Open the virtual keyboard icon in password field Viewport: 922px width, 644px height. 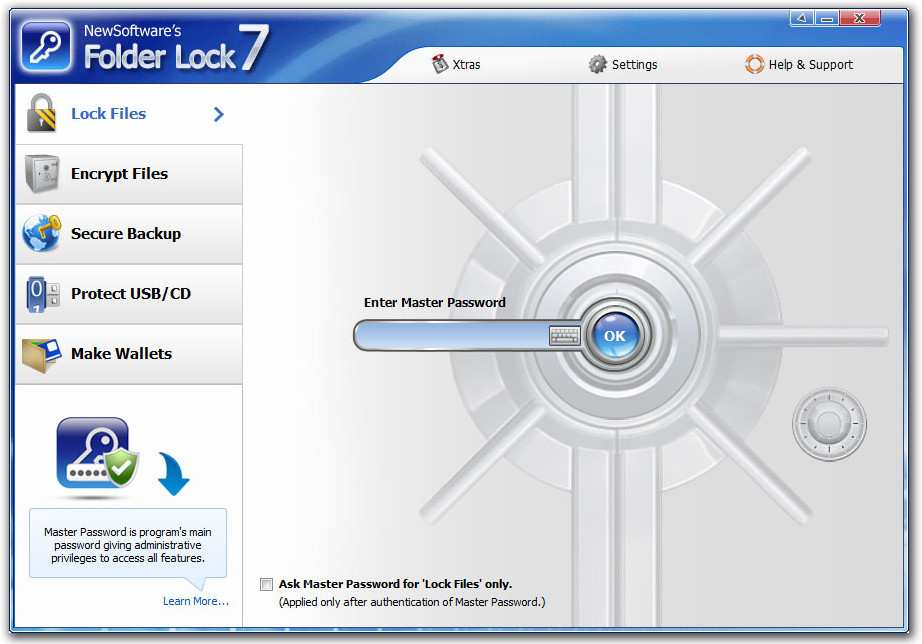pos(564,336)
